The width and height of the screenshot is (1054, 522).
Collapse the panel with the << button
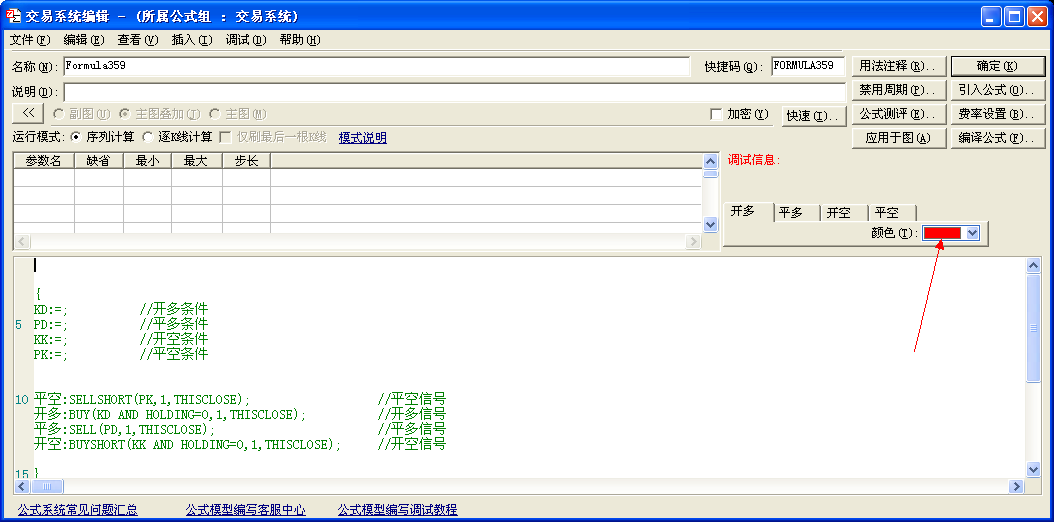pos(28,114)
